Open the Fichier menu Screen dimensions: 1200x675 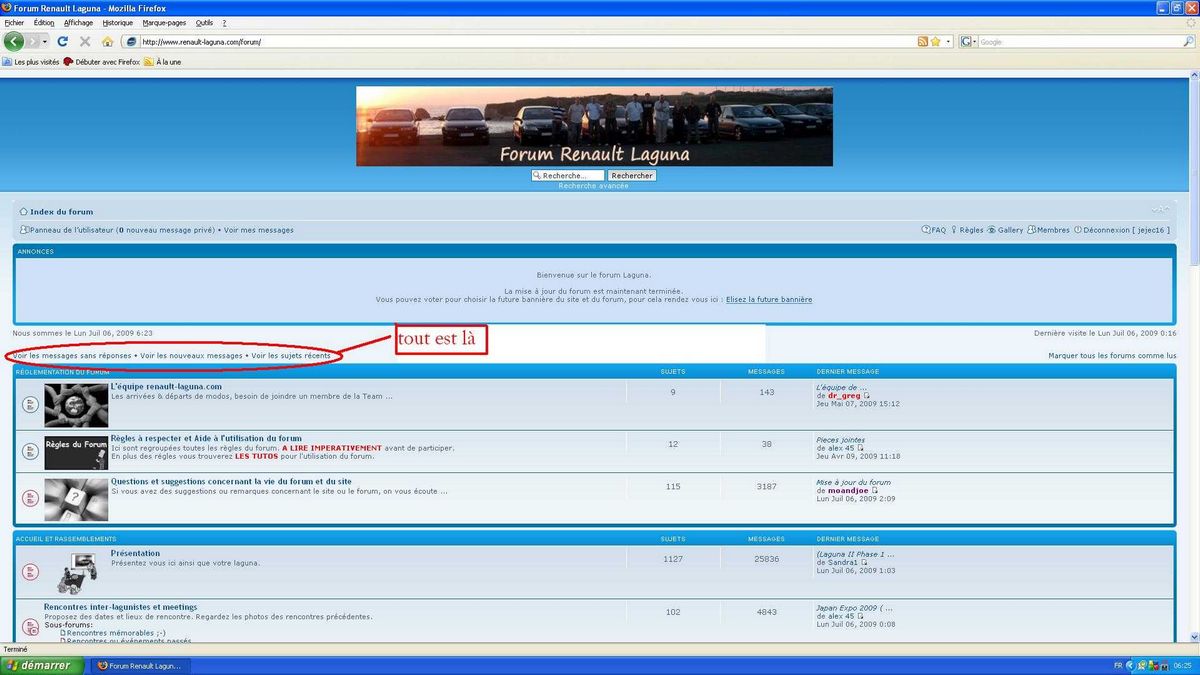[x=14, y=22]
